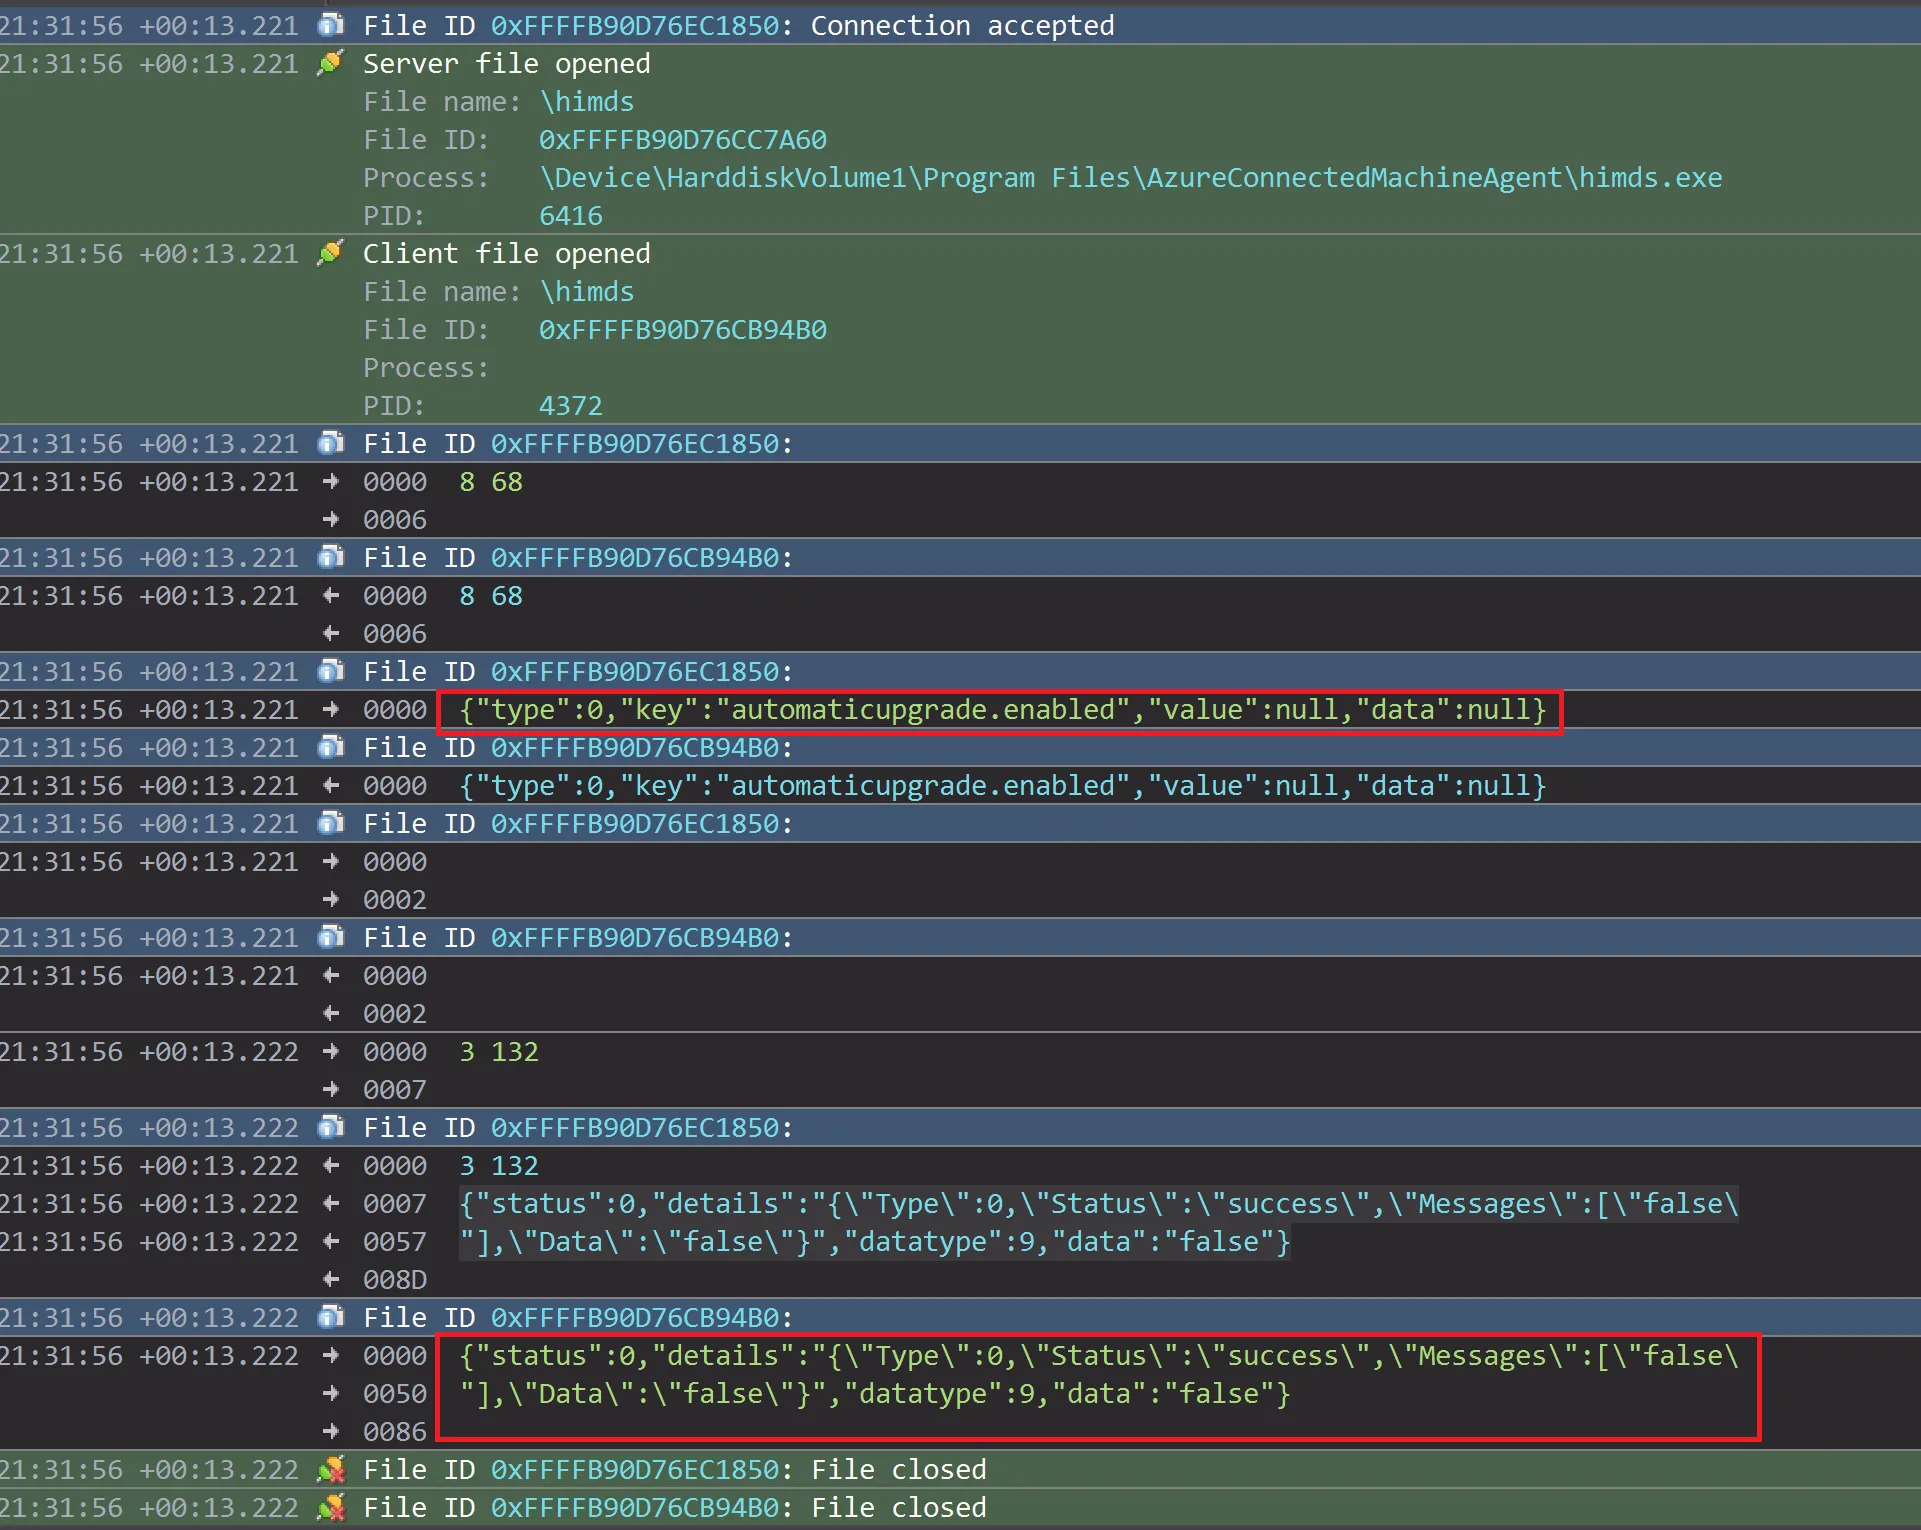Image resolution: width=1921 pixels, height=1530 pixels.
Task: Click the right arrow on the red-boxed automaticupgrade.enabled row
Action: tap(330, 709)
